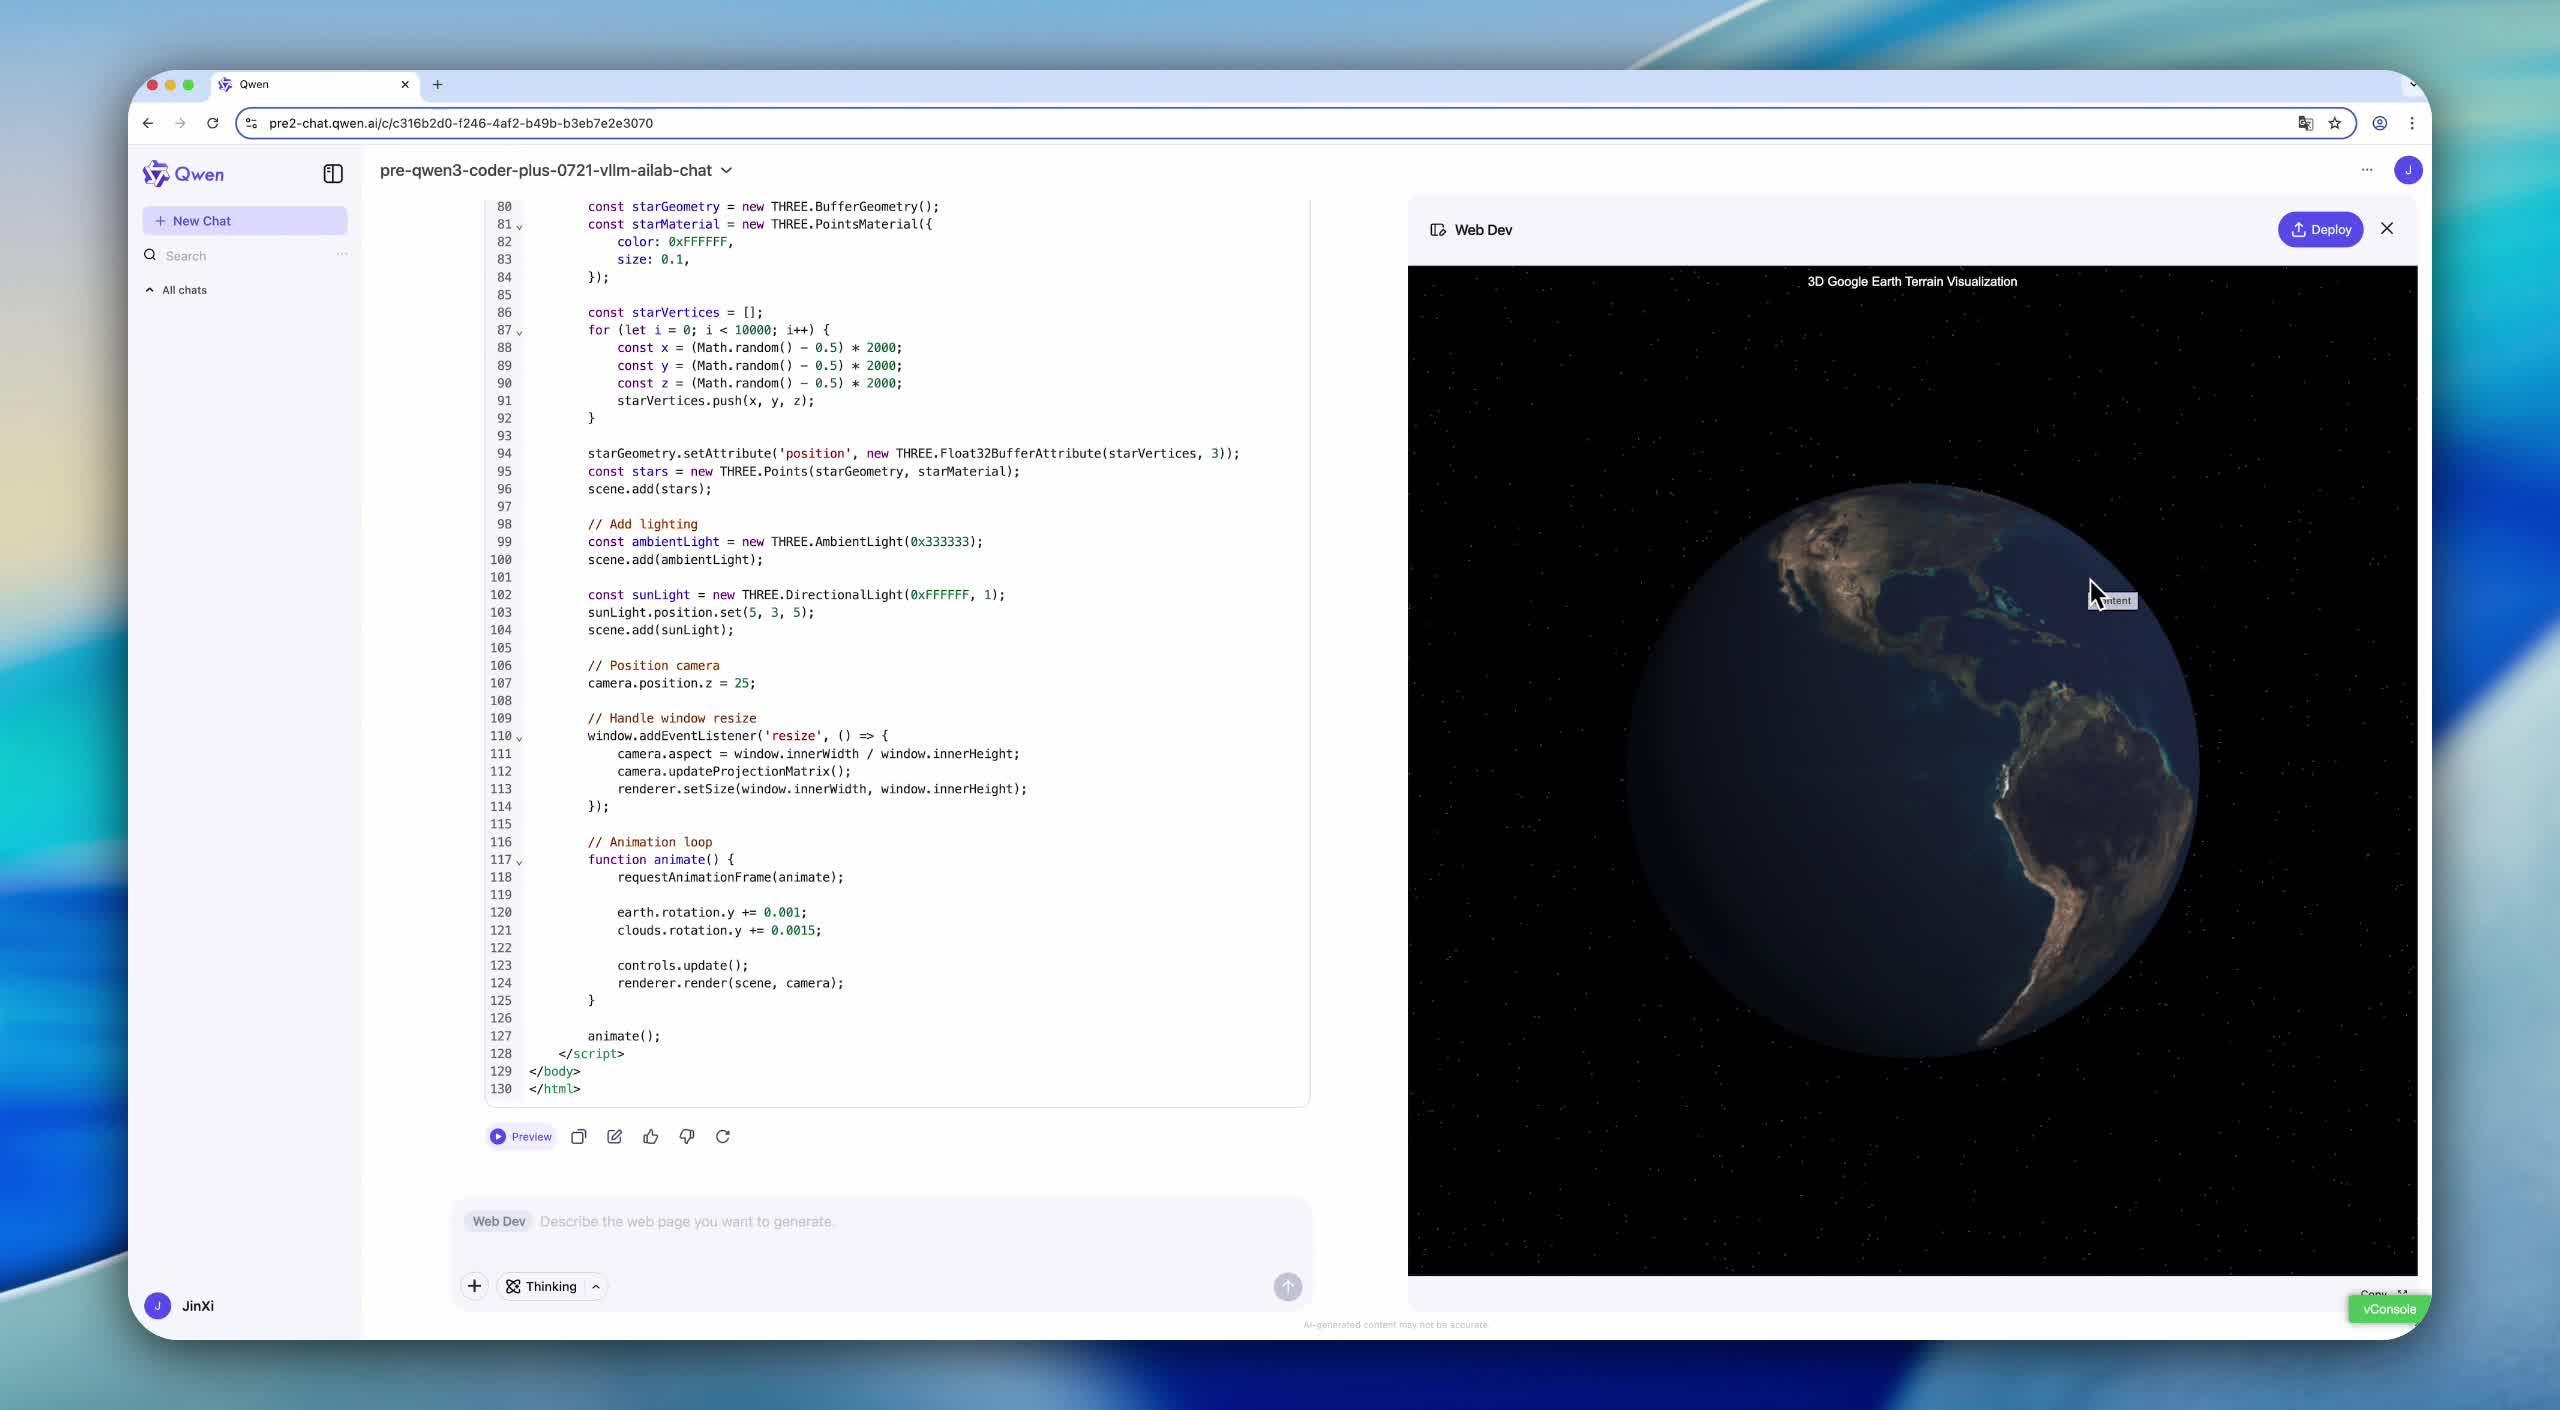Click the thumbs up icon
This screenshot has height=1410, width=2560.
pos(651,1137)
